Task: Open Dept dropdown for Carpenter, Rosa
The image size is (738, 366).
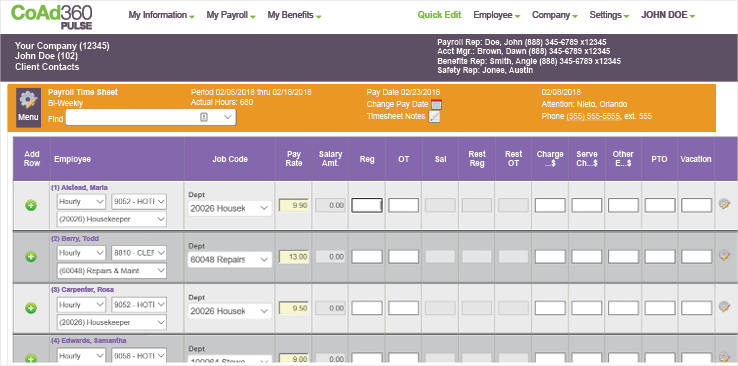Action: [230, 311]
